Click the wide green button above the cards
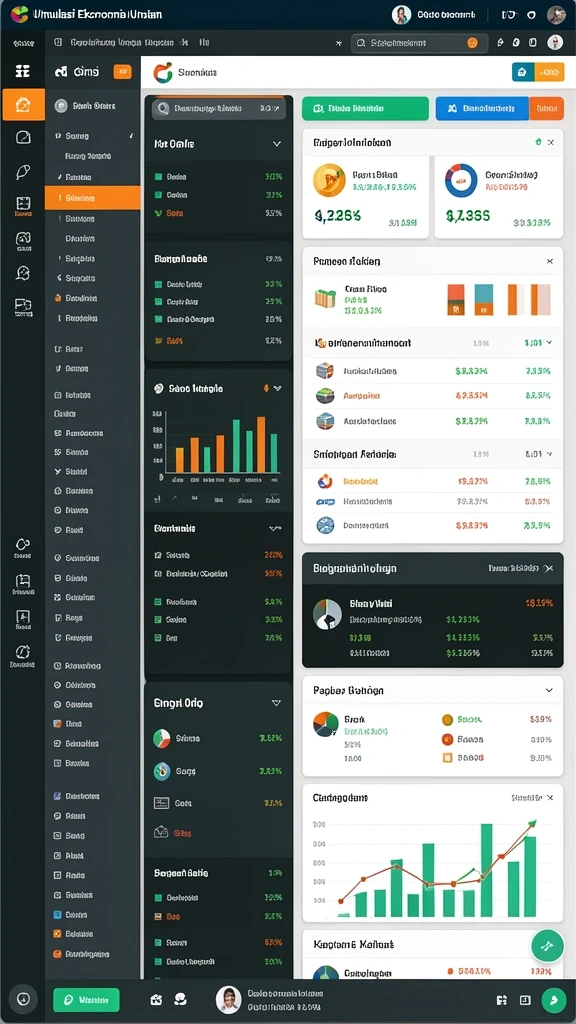Image resolution: width=576 pixels, height=1024 pixels. (365, 108)
